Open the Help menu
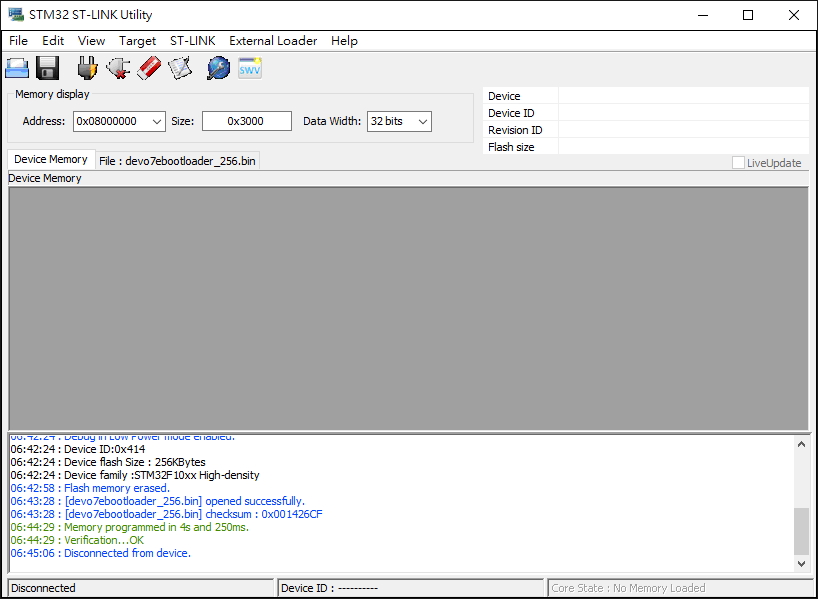The width and height of the screenshot is (818, 599). pyautogui.click(x=344, y=41)
